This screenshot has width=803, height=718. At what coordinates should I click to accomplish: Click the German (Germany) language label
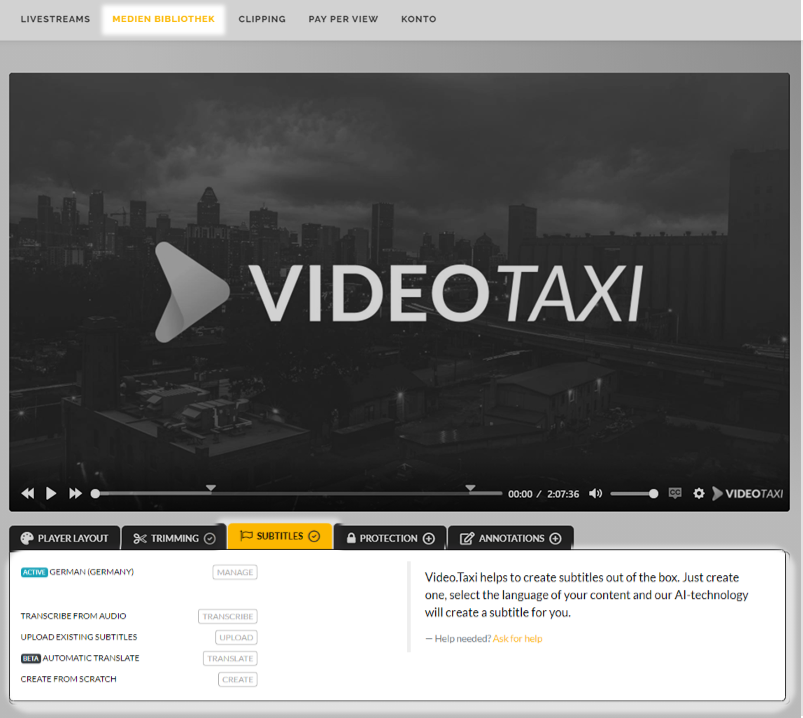point(92,572)
